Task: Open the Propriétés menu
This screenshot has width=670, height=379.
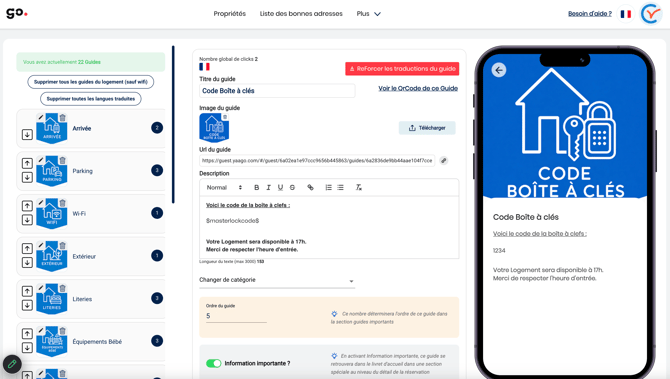Action: point(229,14)
